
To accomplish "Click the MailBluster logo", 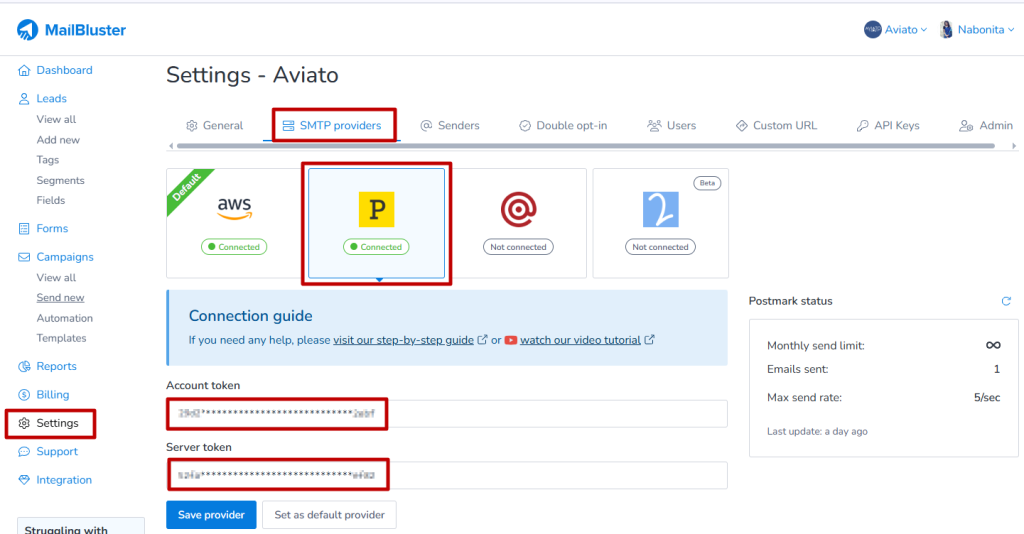I will click(x=71, y=30).
